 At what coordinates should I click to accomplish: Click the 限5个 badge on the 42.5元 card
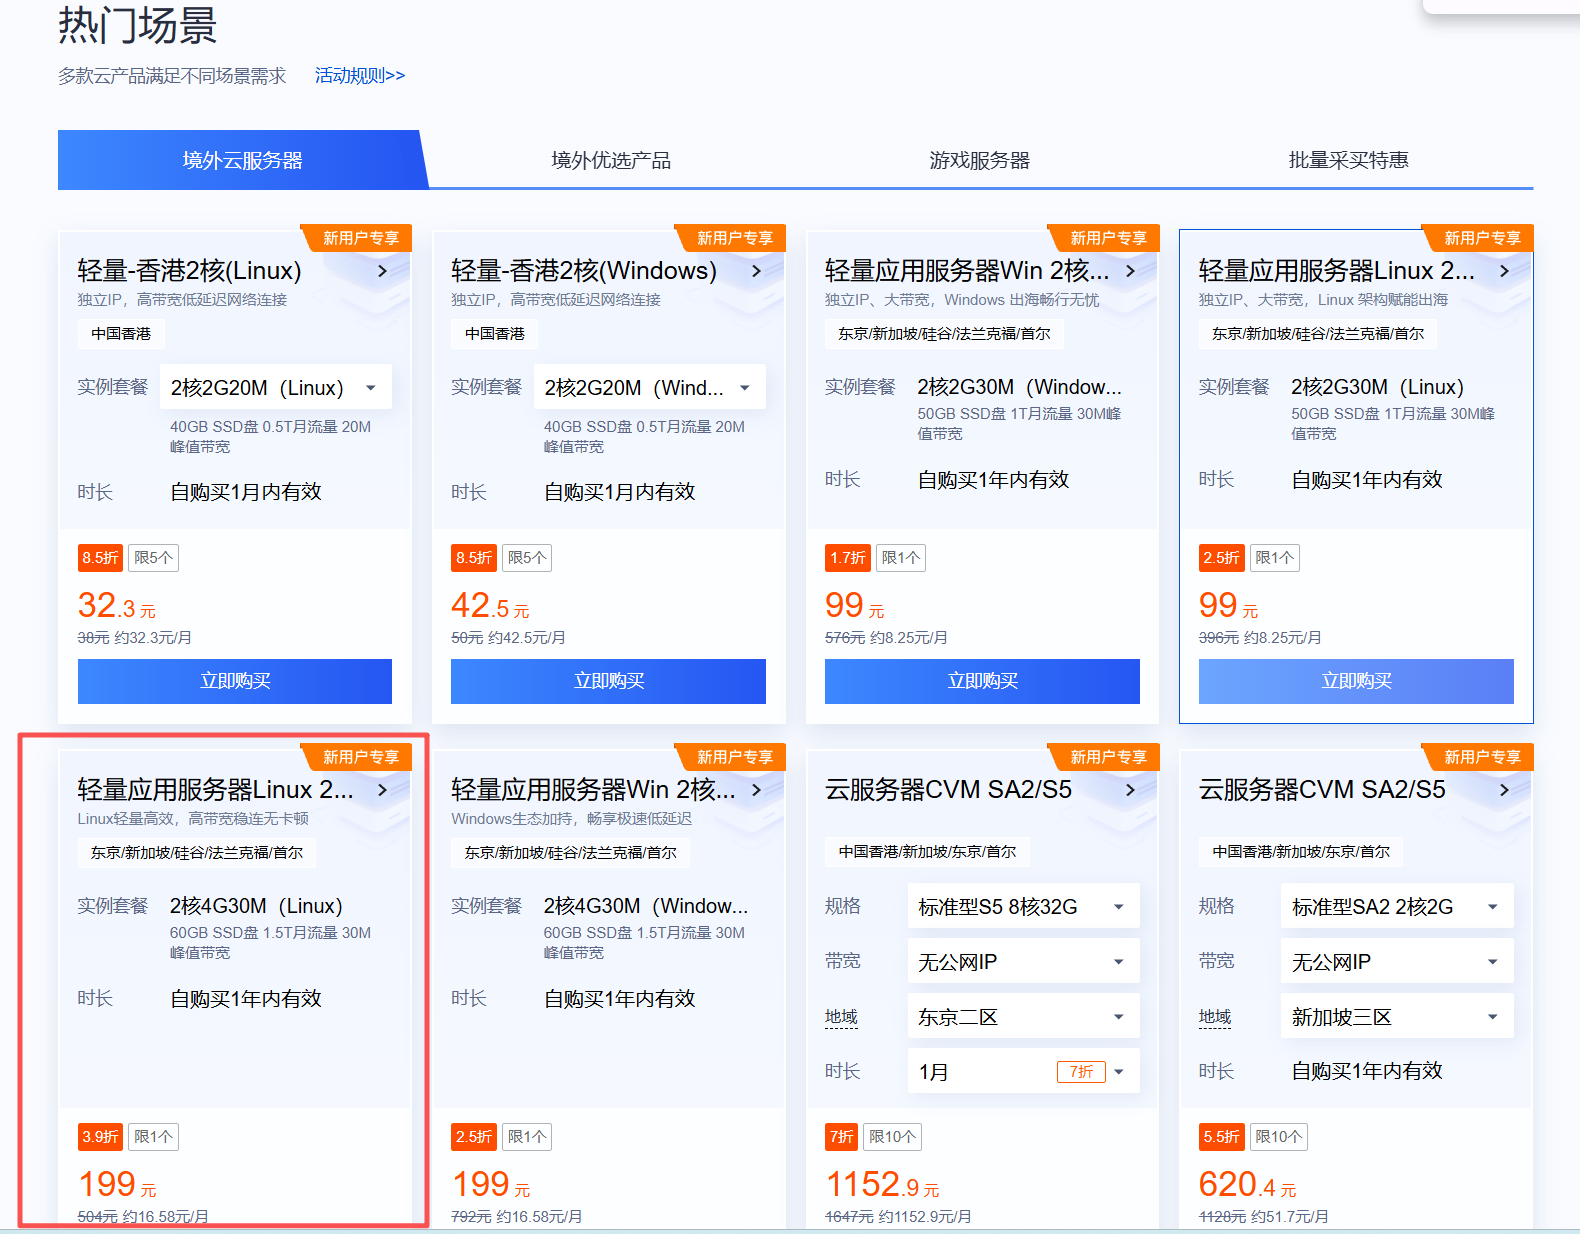(527, 558)
